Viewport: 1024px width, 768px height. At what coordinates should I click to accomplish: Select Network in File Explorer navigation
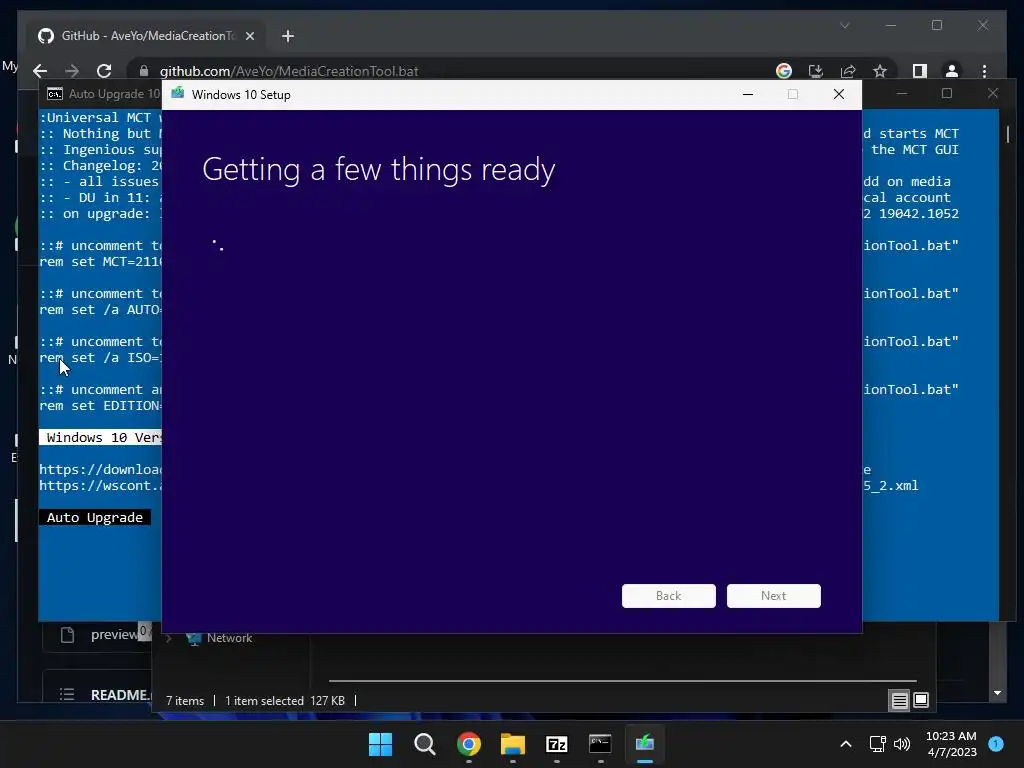click(x=229, y=638)
